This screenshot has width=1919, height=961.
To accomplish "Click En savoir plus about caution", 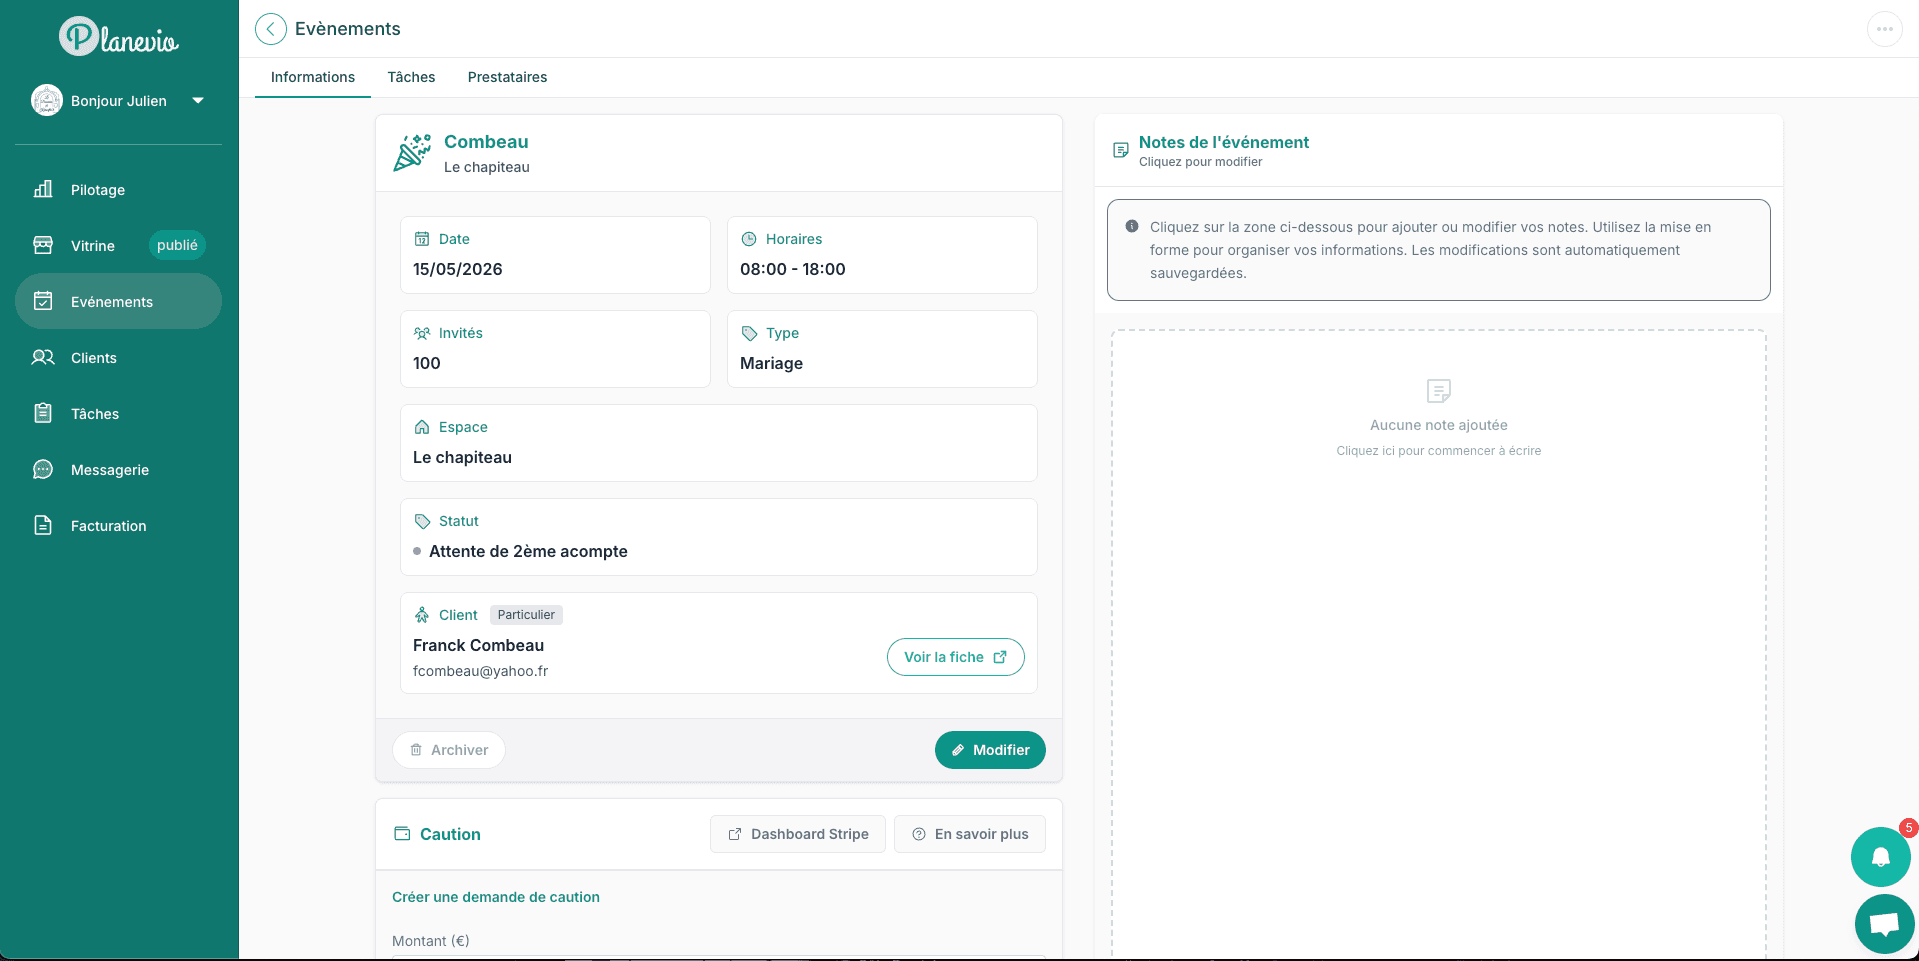I will [970, 834].
